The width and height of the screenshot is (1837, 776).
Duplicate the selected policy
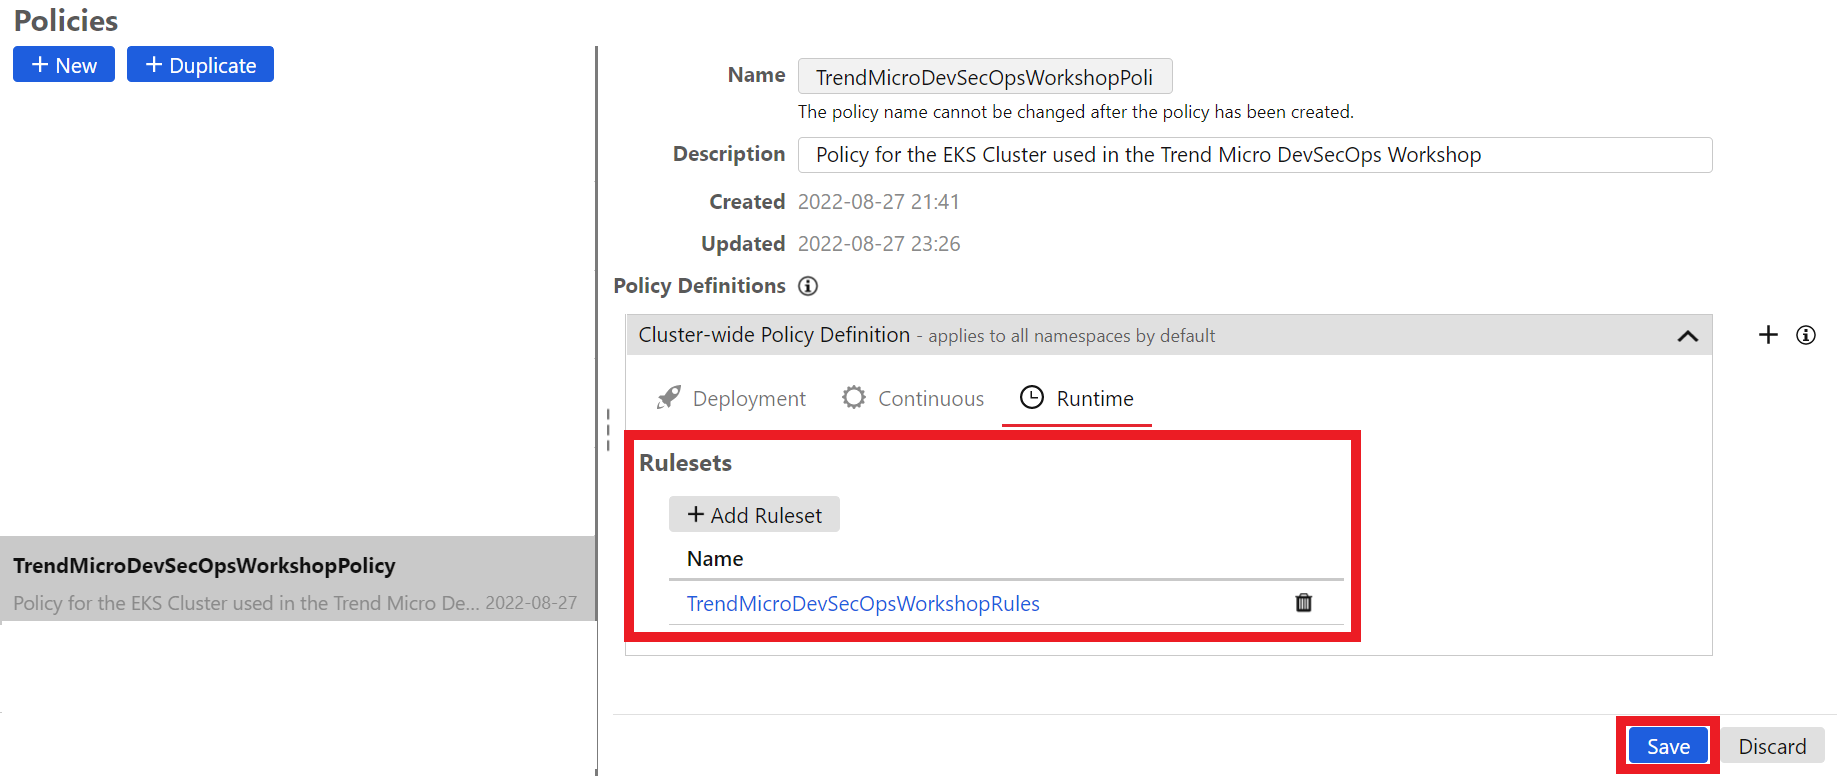(200, 65)
